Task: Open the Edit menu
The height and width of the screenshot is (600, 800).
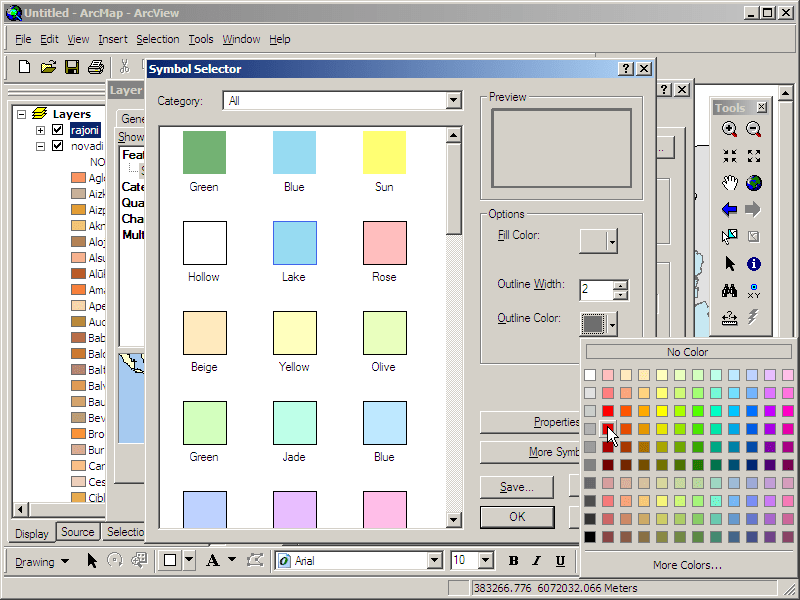Action: point(49,39)
